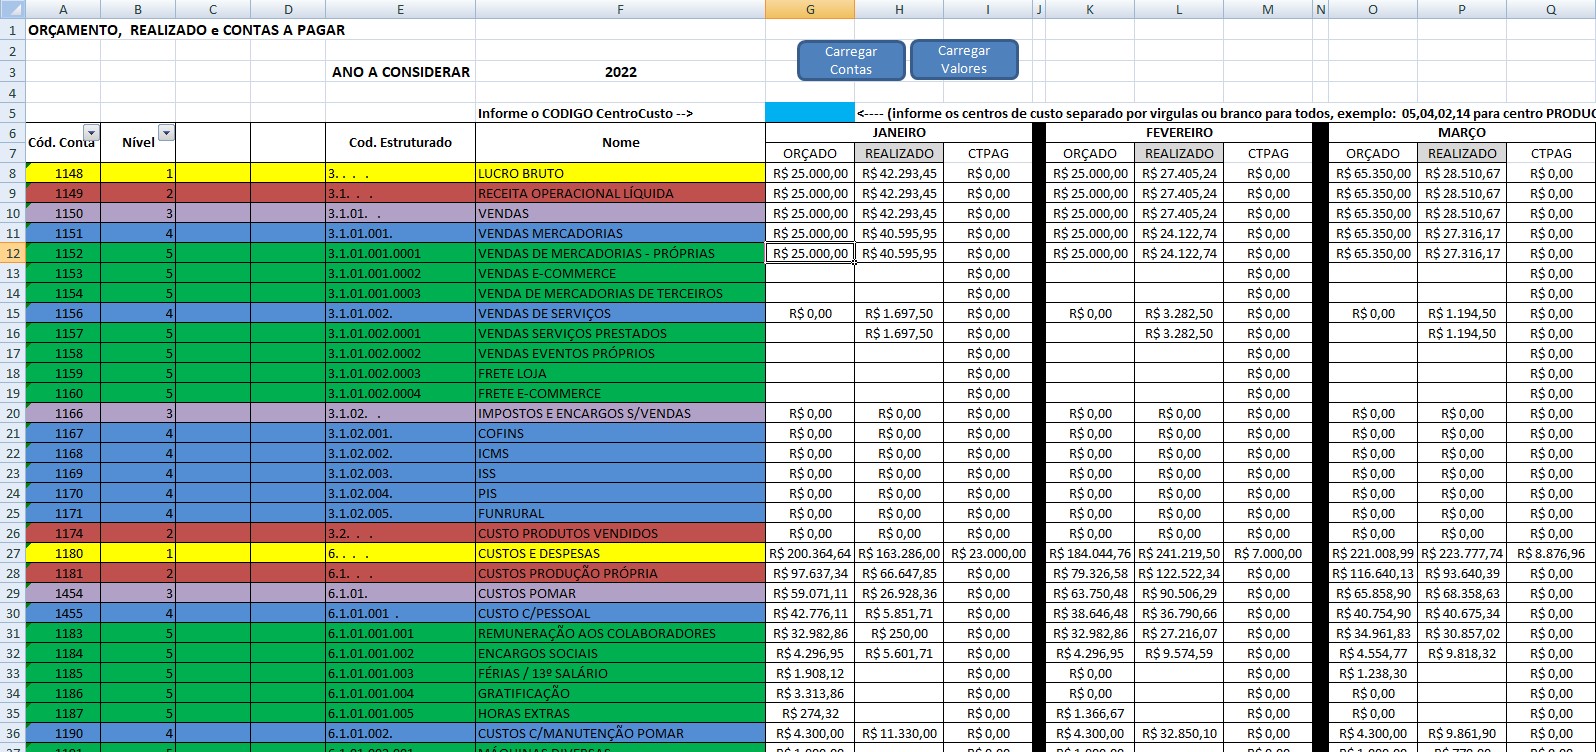The width and height of the screenshot is (1596, 752).
Task: Click the blue CentroCusto code input cell
Action: pos(809,113)
